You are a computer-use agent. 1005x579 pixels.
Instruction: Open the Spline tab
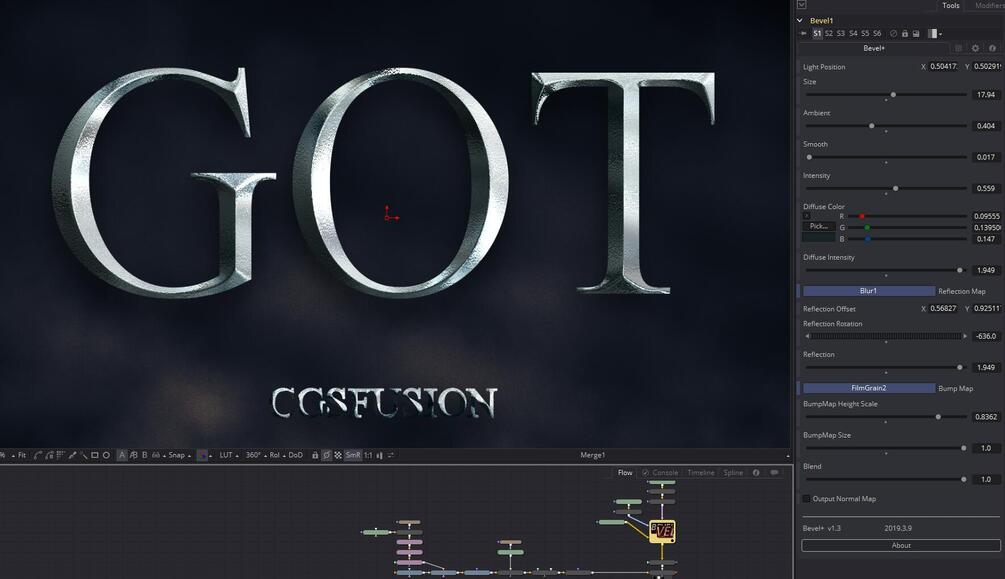733,473
